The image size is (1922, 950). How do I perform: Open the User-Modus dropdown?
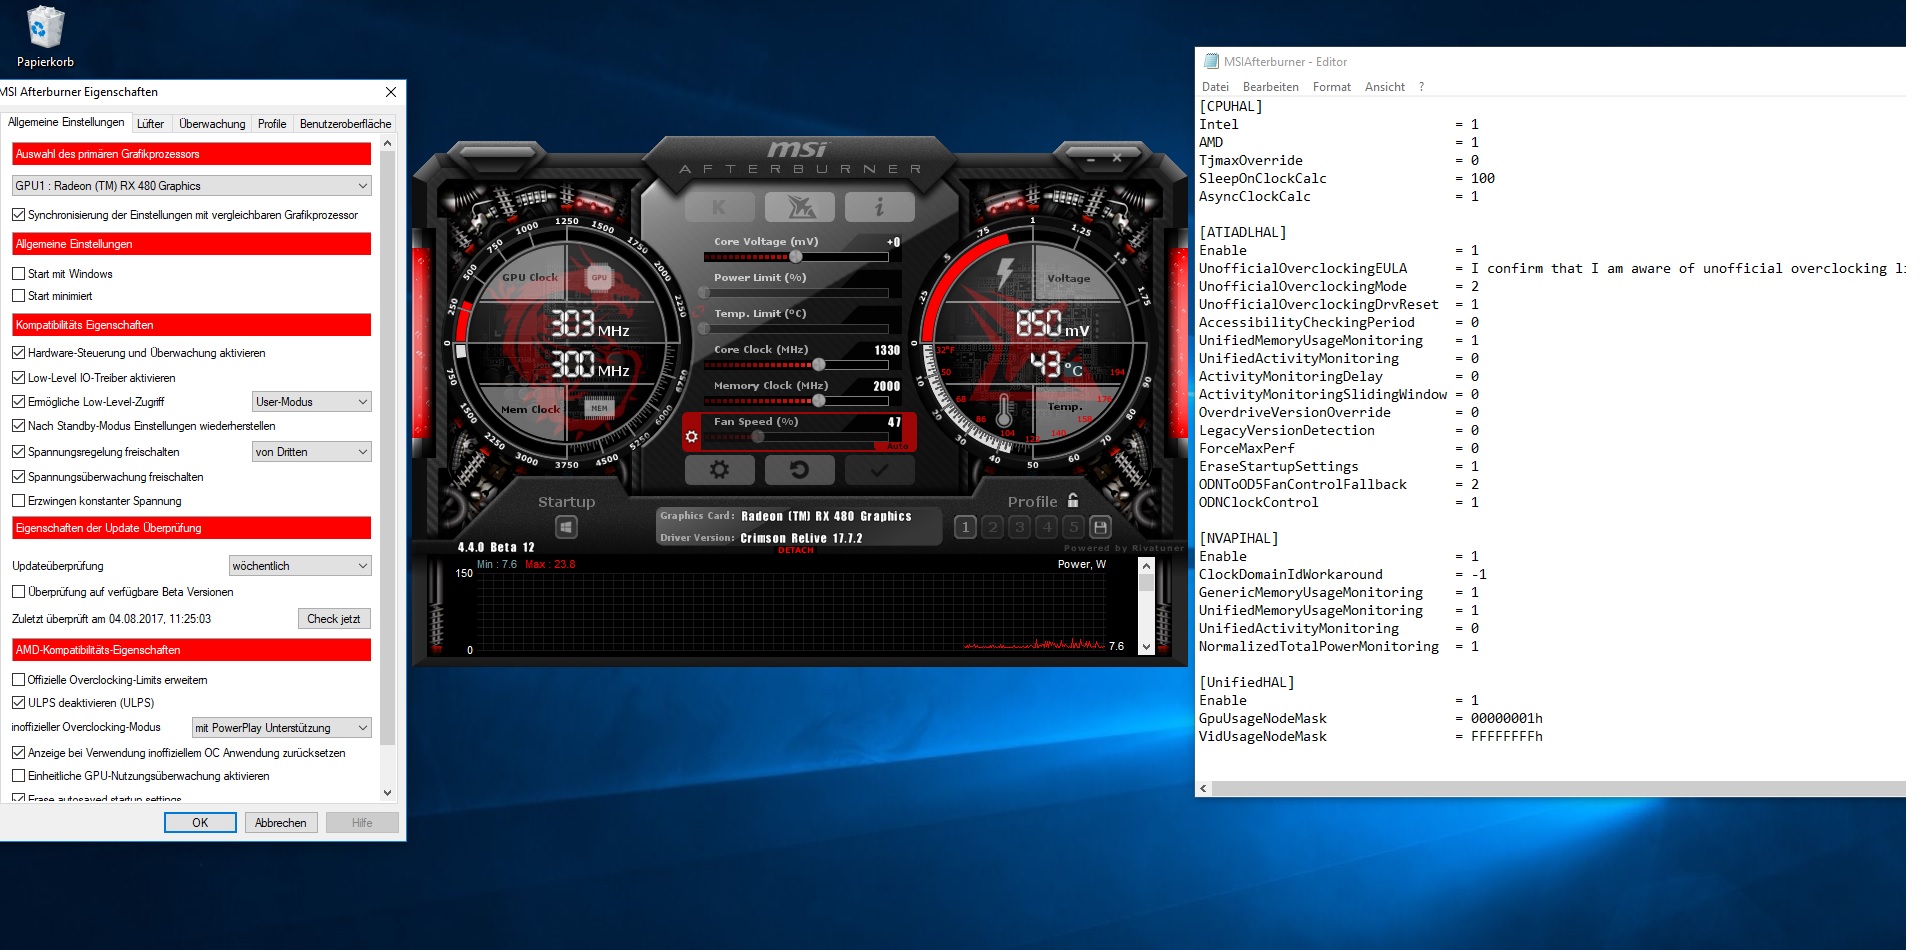pyautogui.click(x=311, y=401)
